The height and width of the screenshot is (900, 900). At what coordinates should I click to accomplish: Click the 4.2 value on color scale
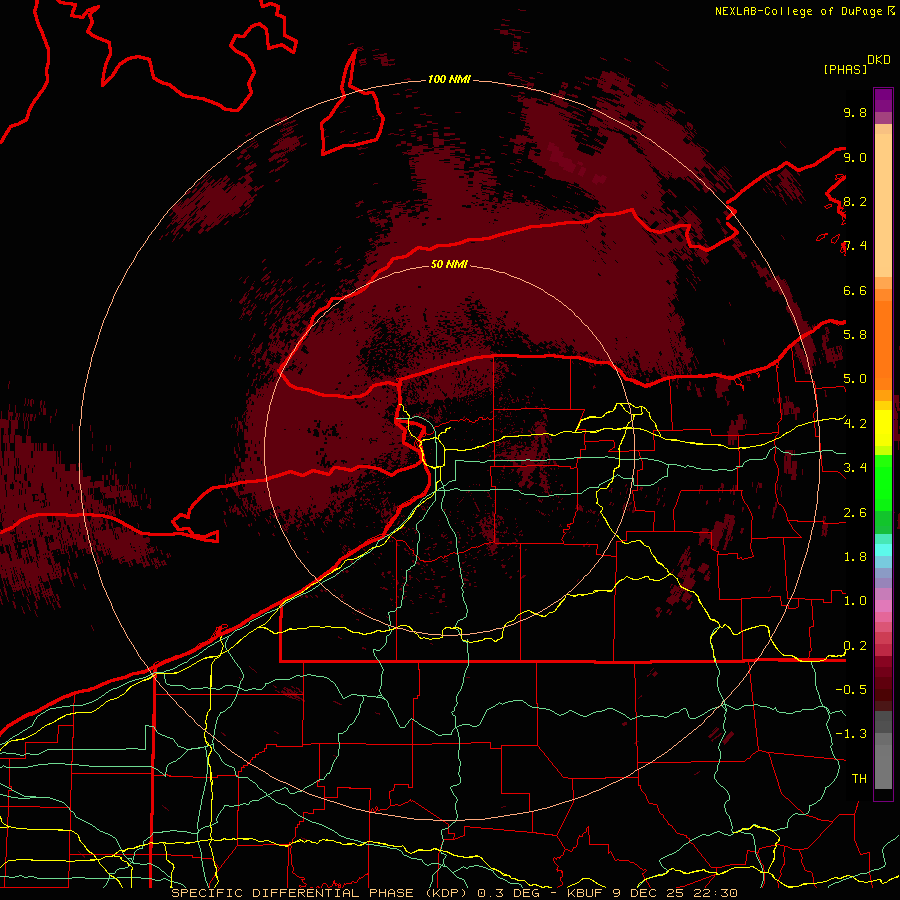[855, 424]
